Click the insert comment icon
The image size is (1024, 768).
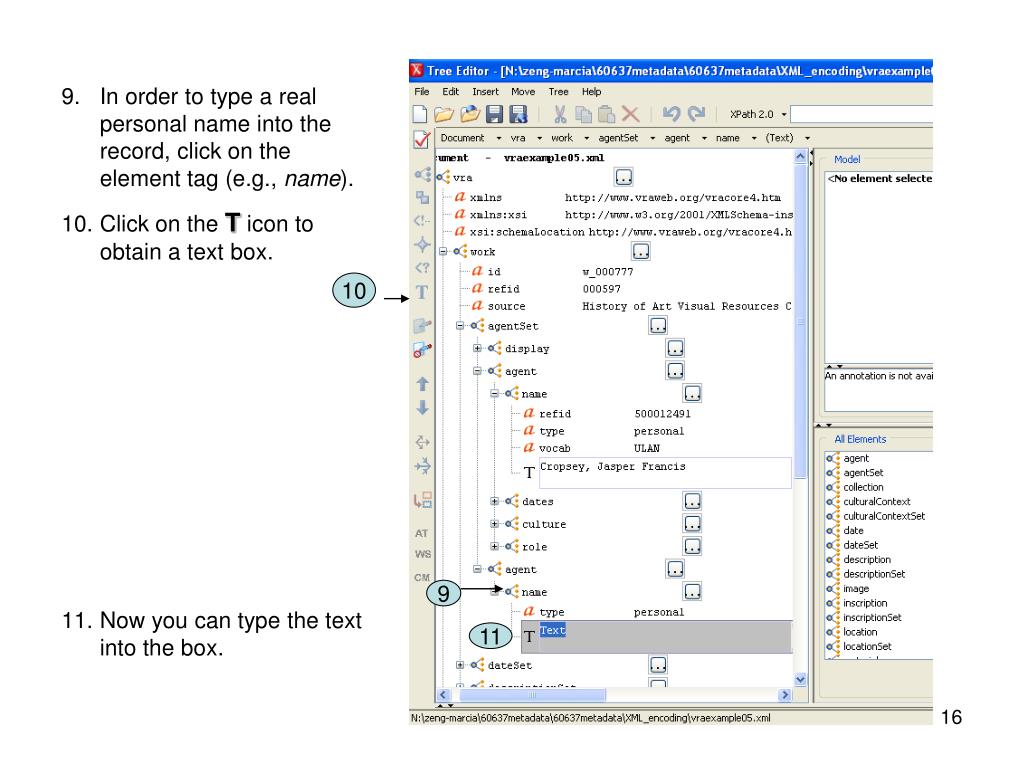pos(422,221)
